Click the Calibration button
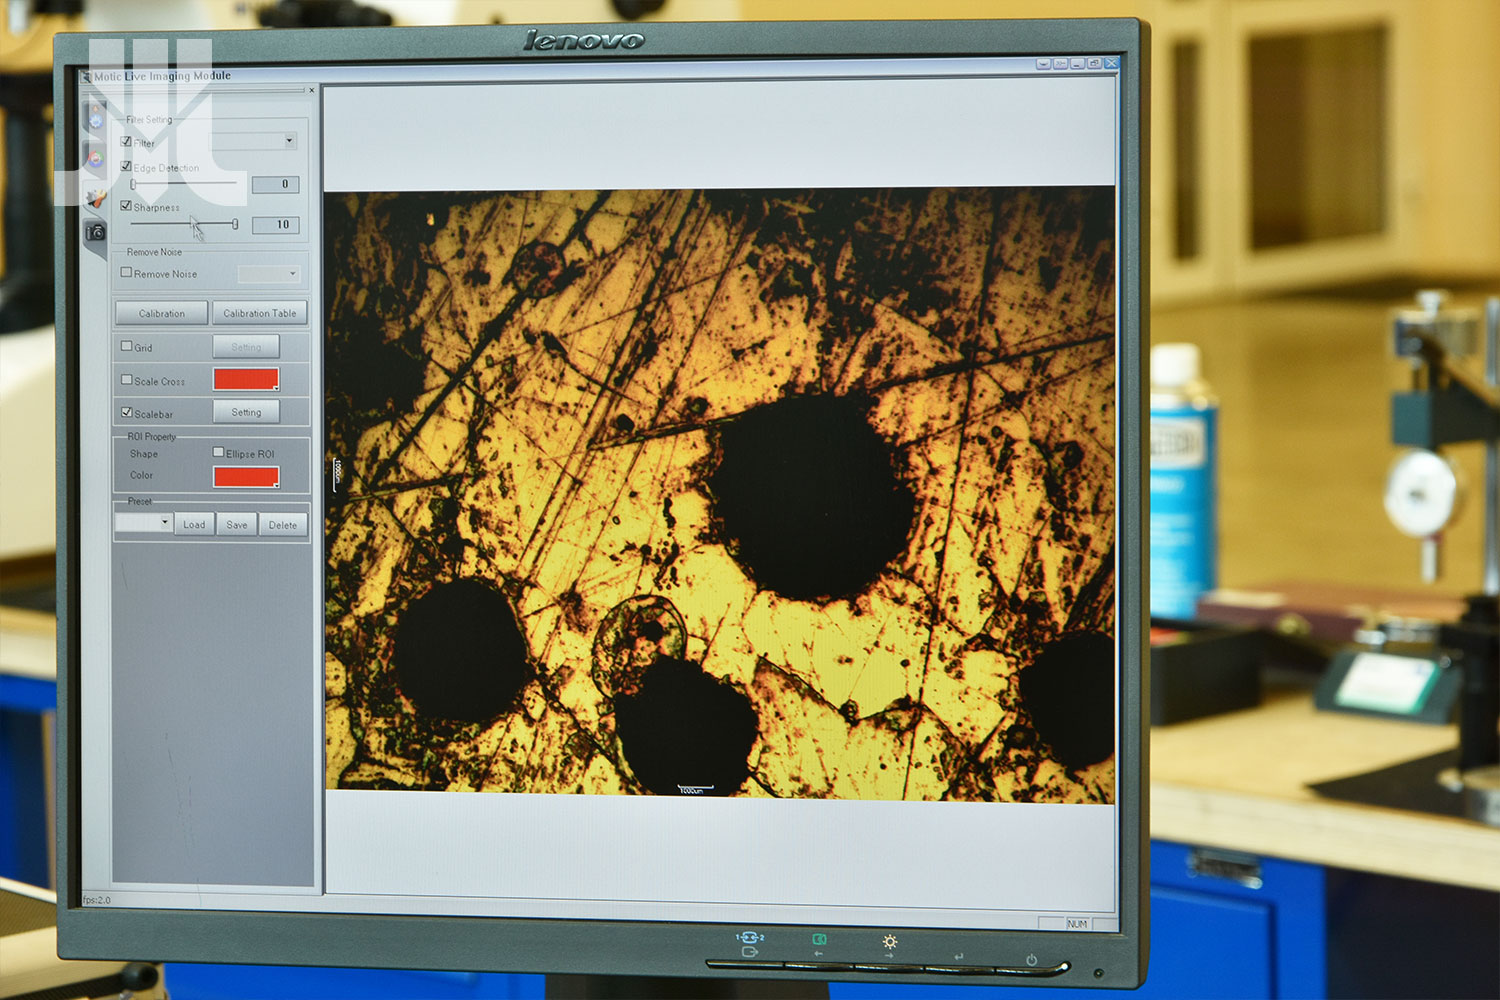 click(162, 313)
